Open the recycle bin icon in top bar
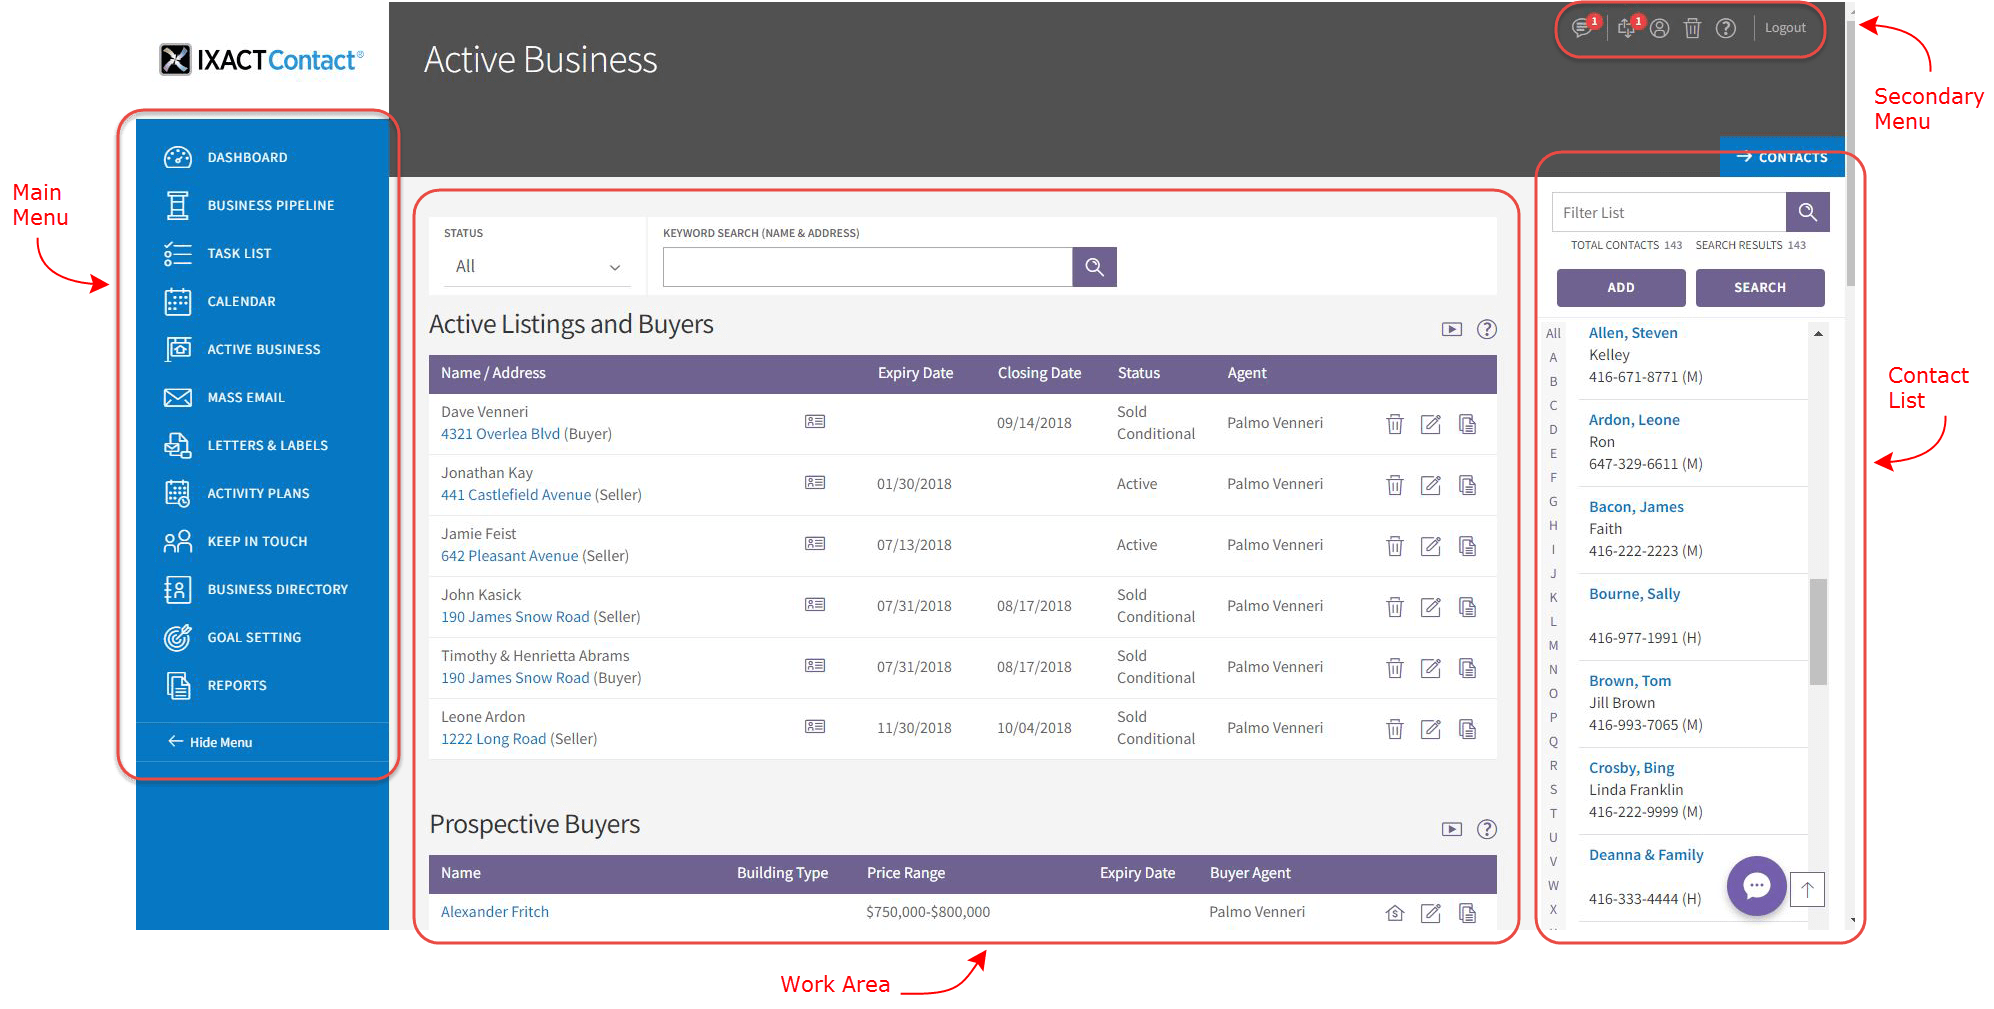 (1692, 28)
